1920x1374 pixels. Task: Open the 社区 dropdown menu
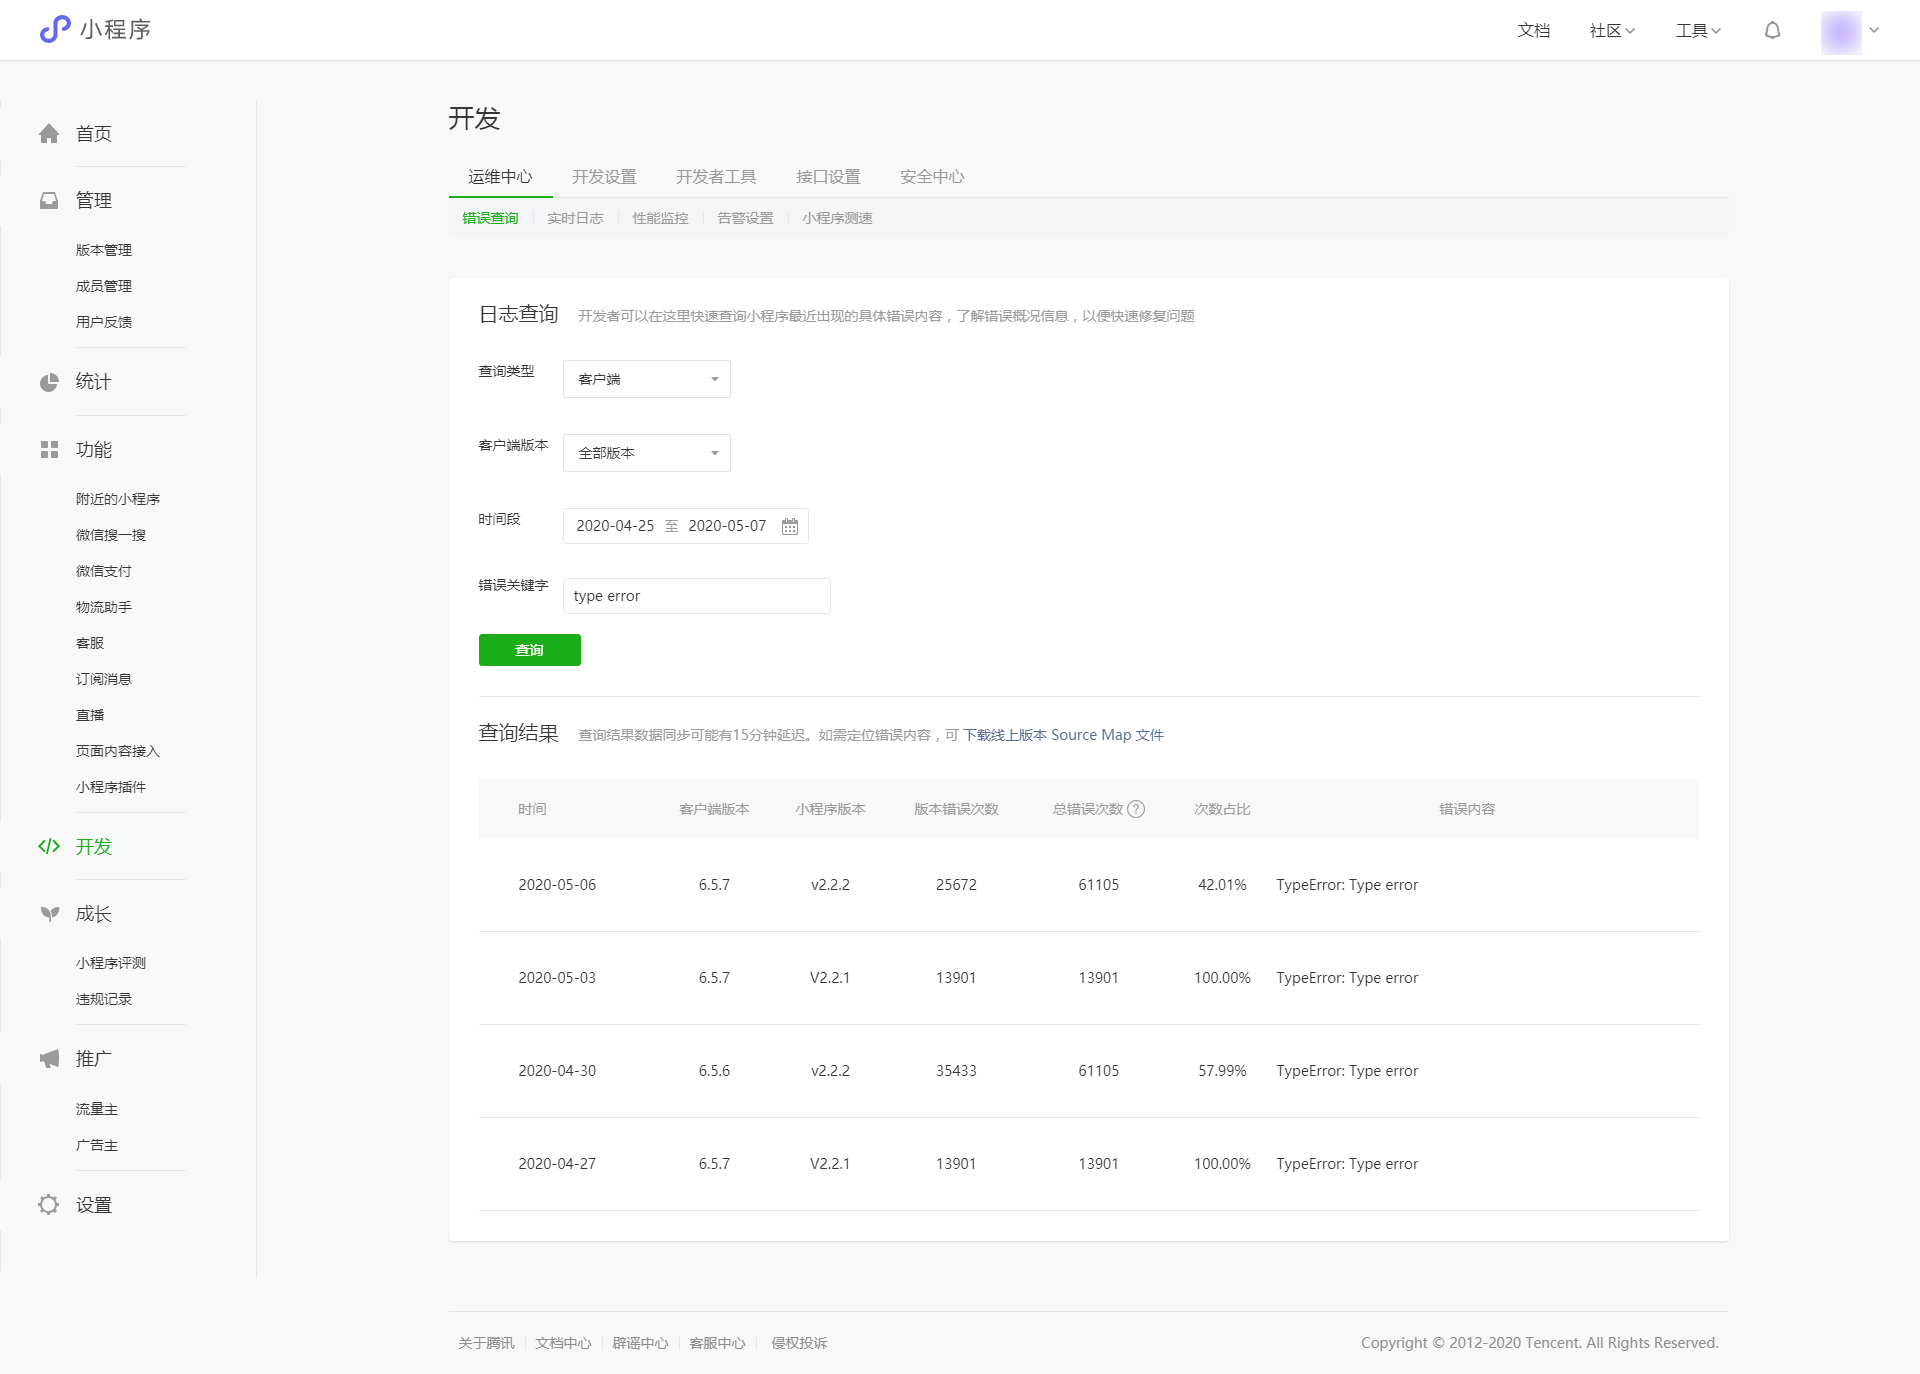pyautogui.click(x=1612, y=31)
